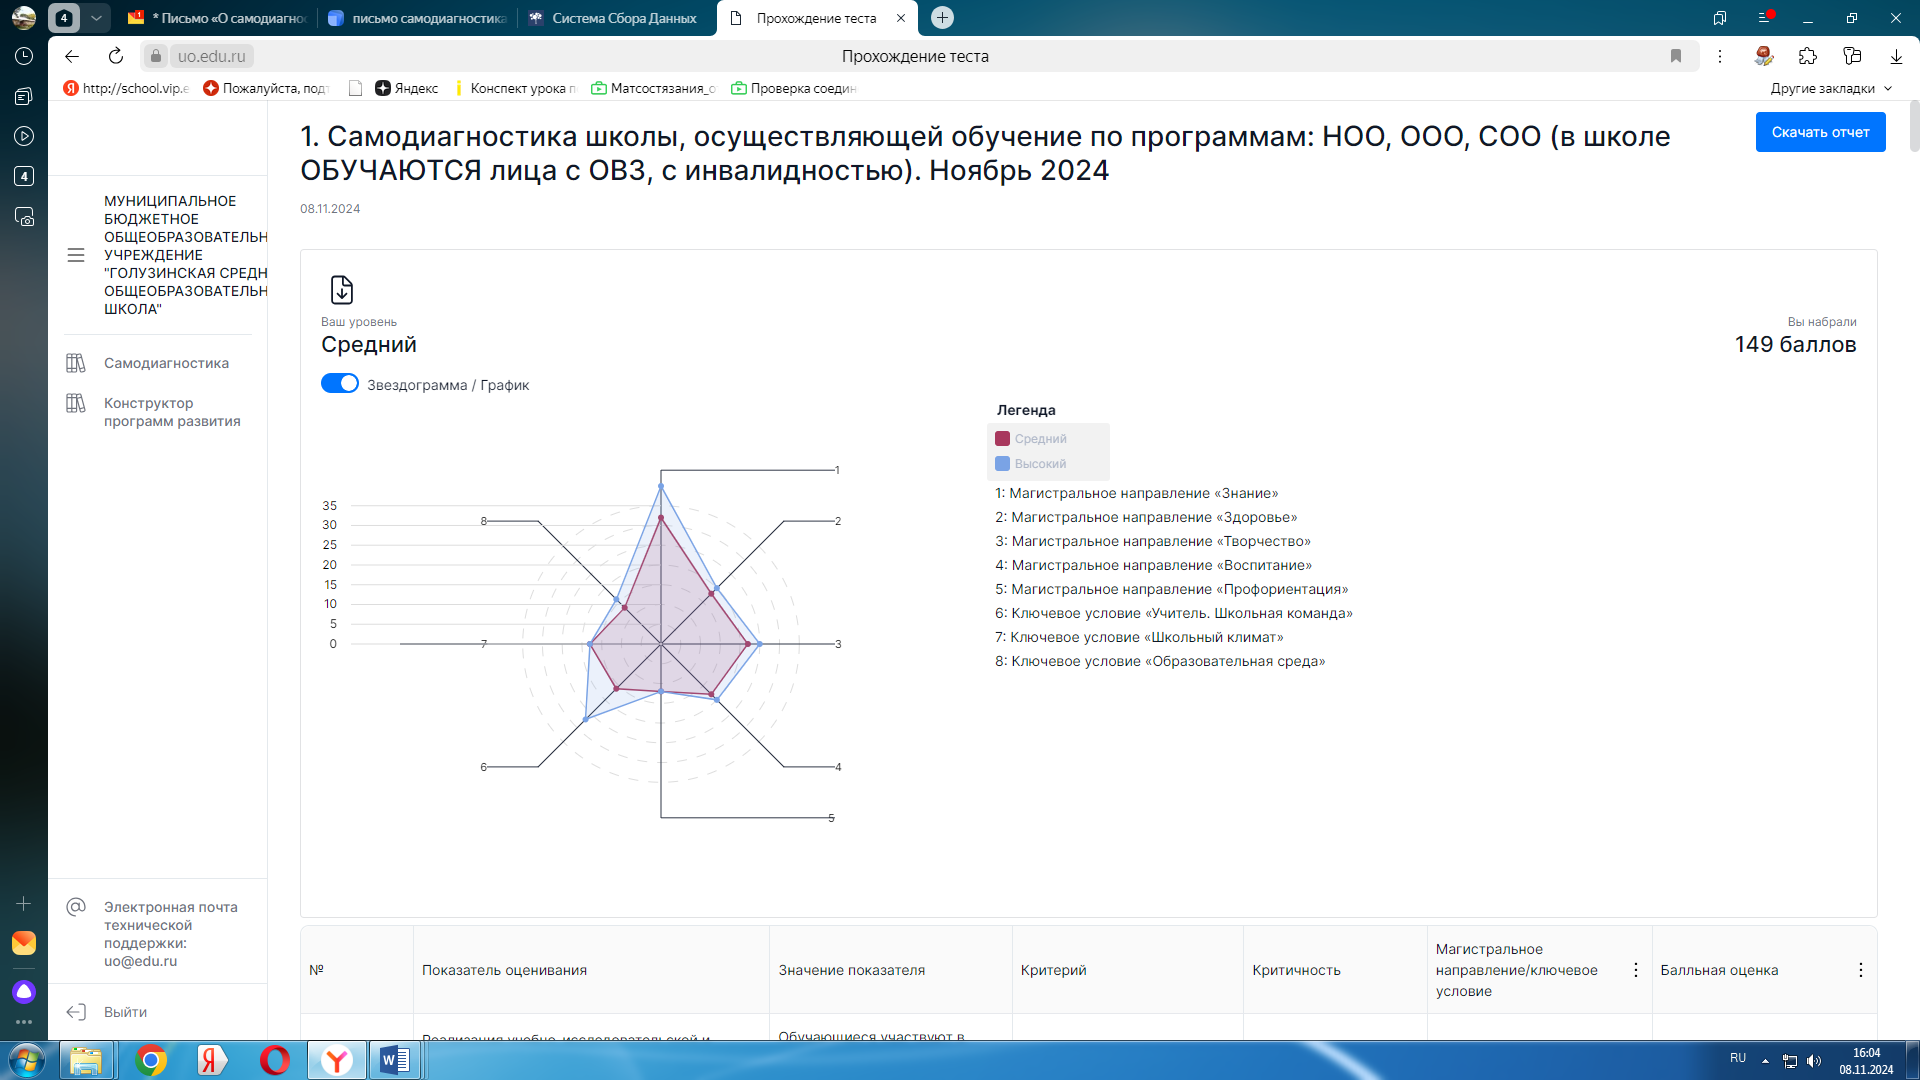This screenshot has height=1080, width=1920.
Task: Click the Alice assistant purple icon
Action: 24,992
